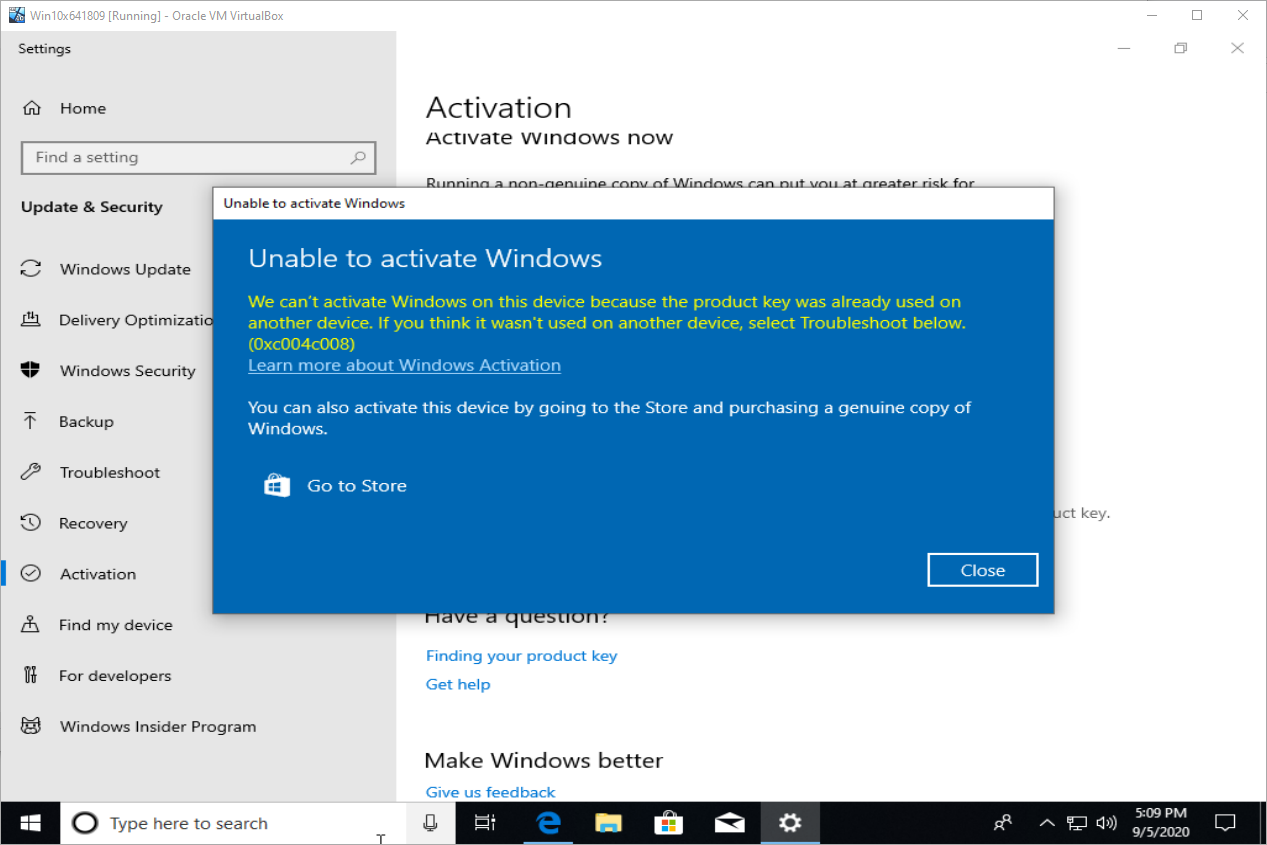Click the Get help link
Image resolution: width=1267 pixels, height=845 pixels.
coord(458,684)
